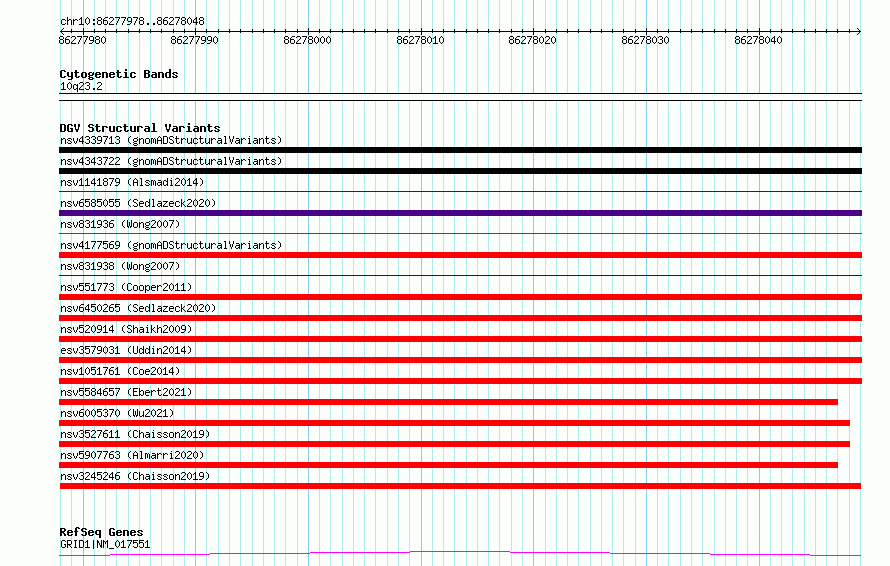Click the red bar for nsv6450265
This screenshot has height=566, width=890.
click(x=460, y=318)
